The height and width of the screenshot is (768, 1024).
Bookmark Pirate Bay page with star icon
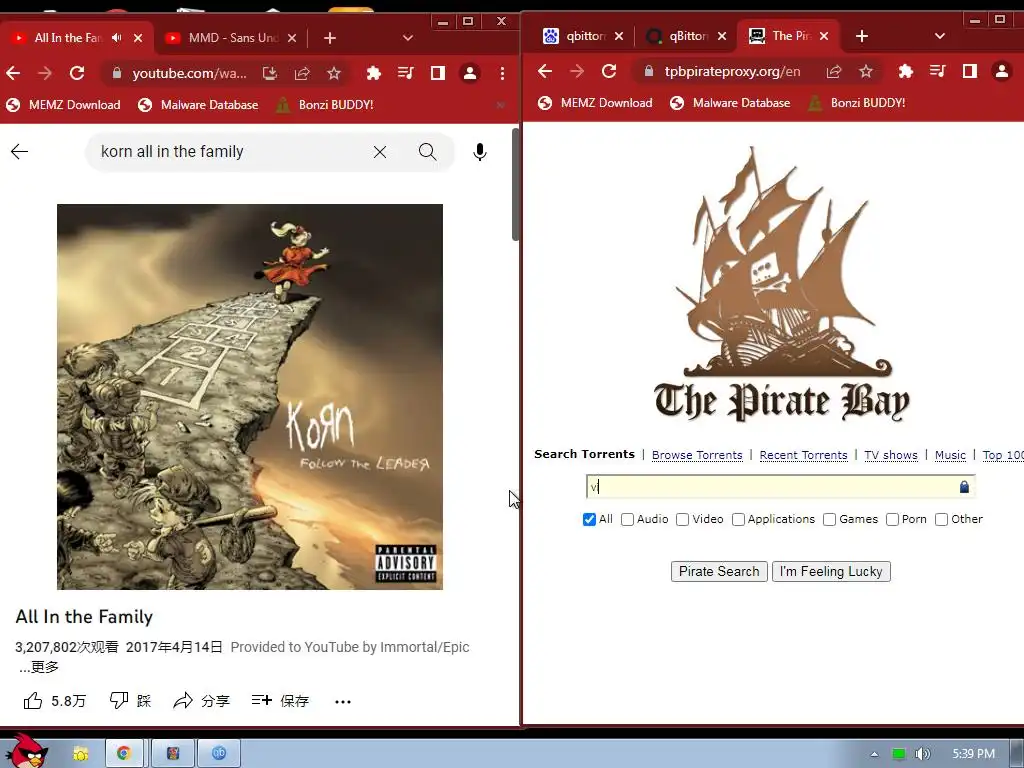tap(866, 71)
